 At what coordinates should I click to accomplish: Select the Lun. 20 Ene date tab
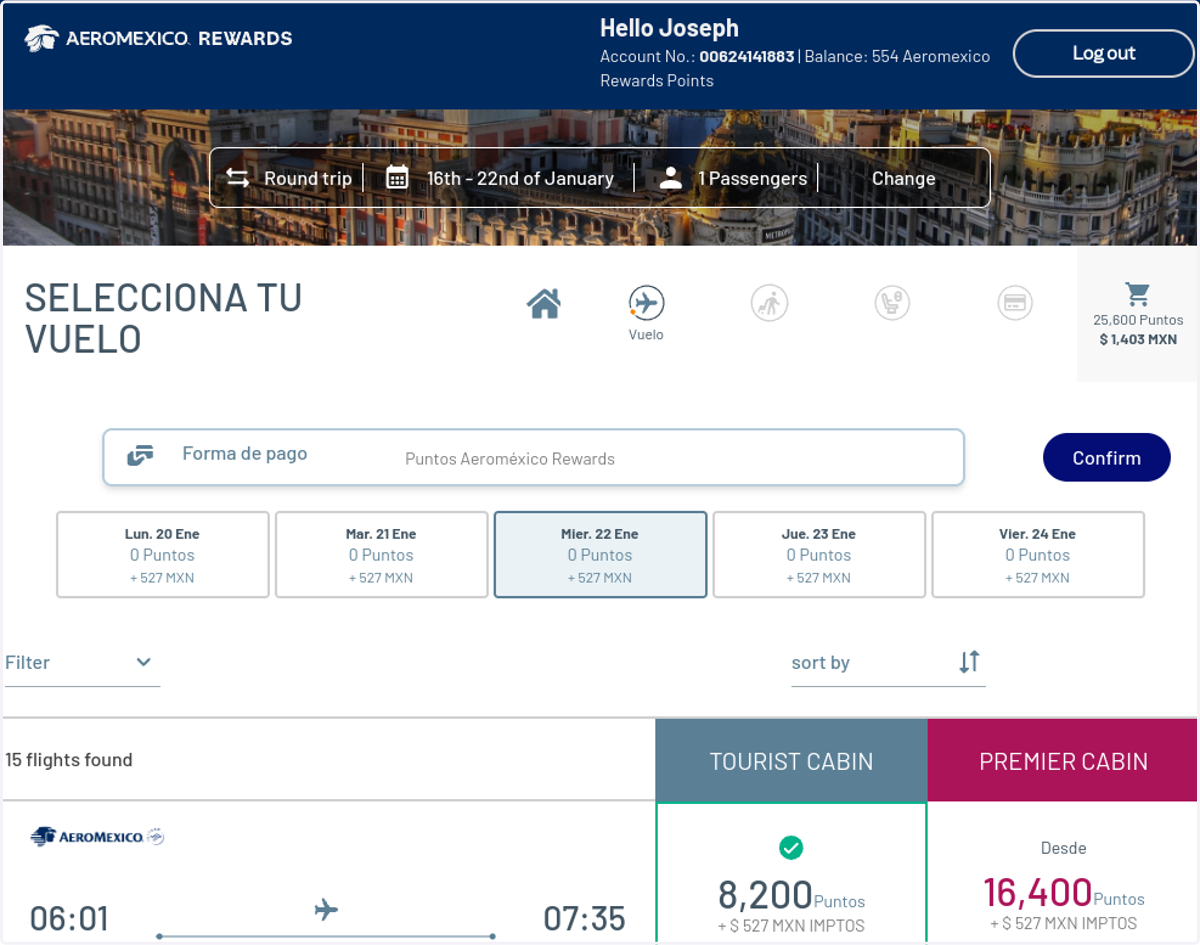coord(163,555)
